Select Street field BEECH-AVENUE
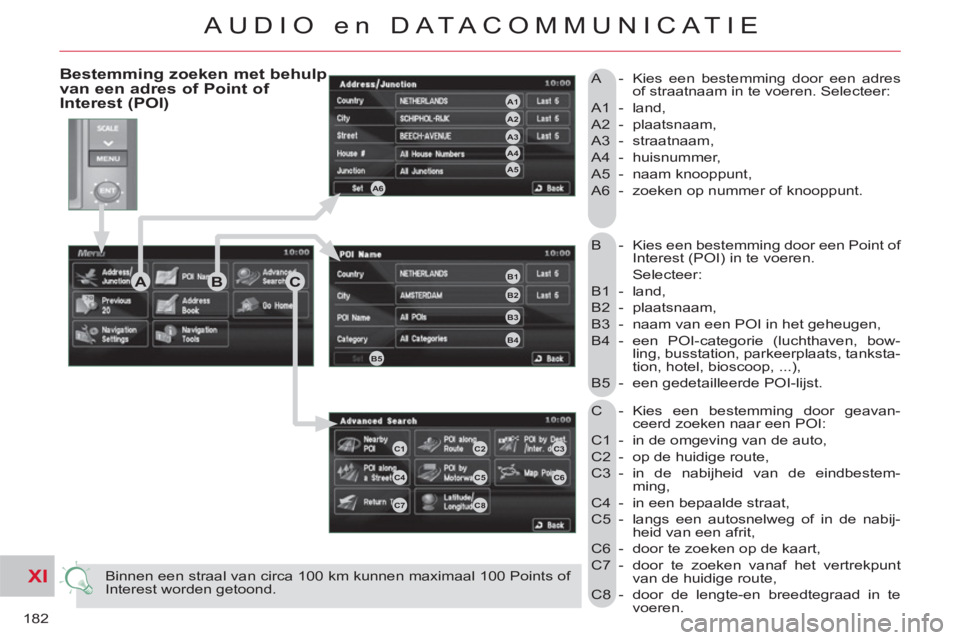The image size is (960, 640). point(458,136)
